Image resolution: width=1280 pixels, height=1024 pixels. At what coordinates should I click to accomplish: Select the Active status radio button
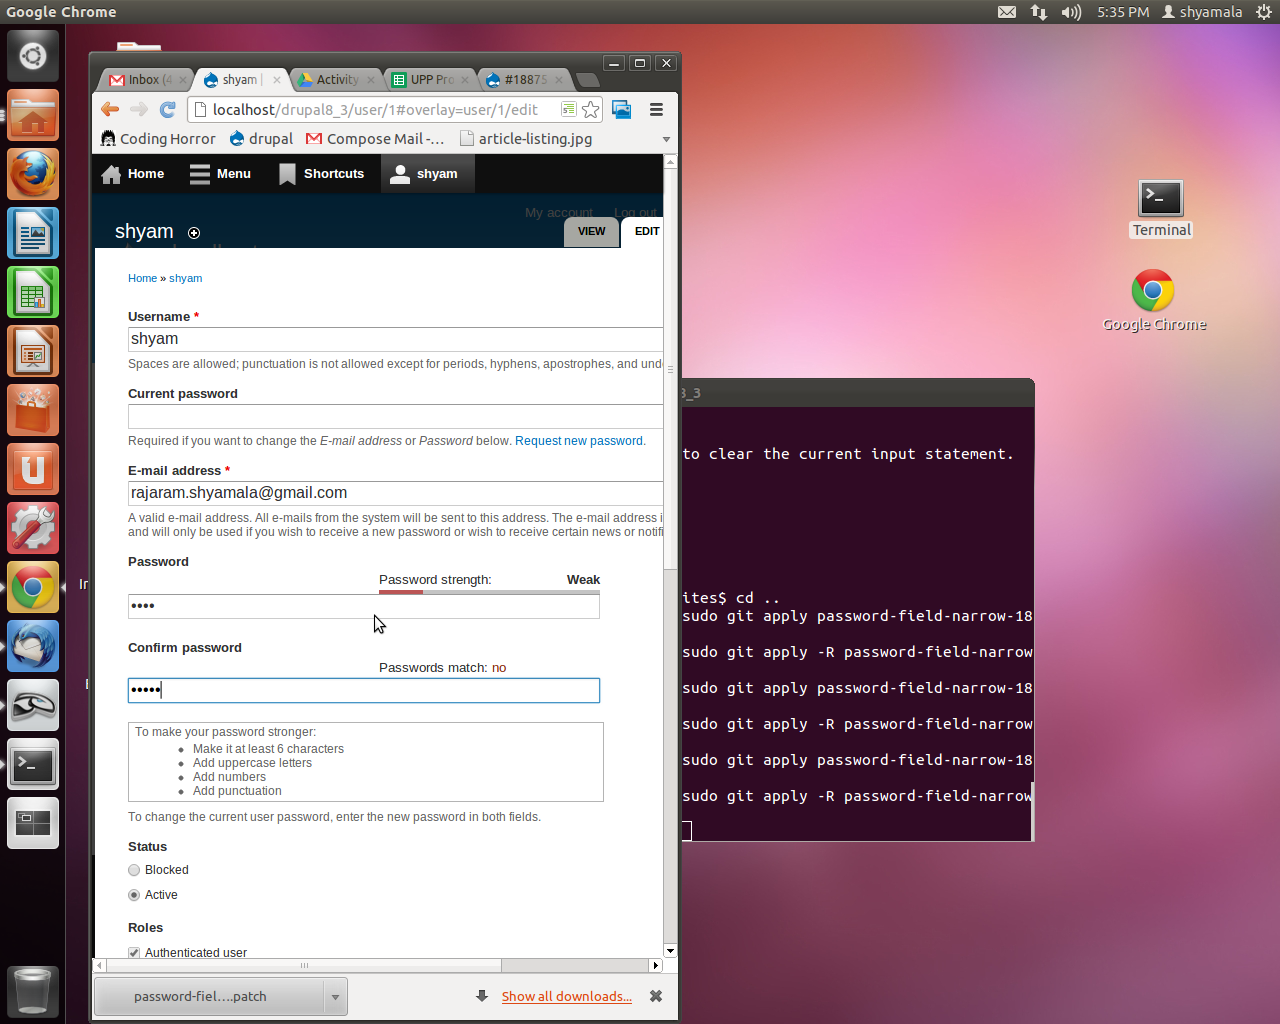pyautogui.click(x=134, y=895)
